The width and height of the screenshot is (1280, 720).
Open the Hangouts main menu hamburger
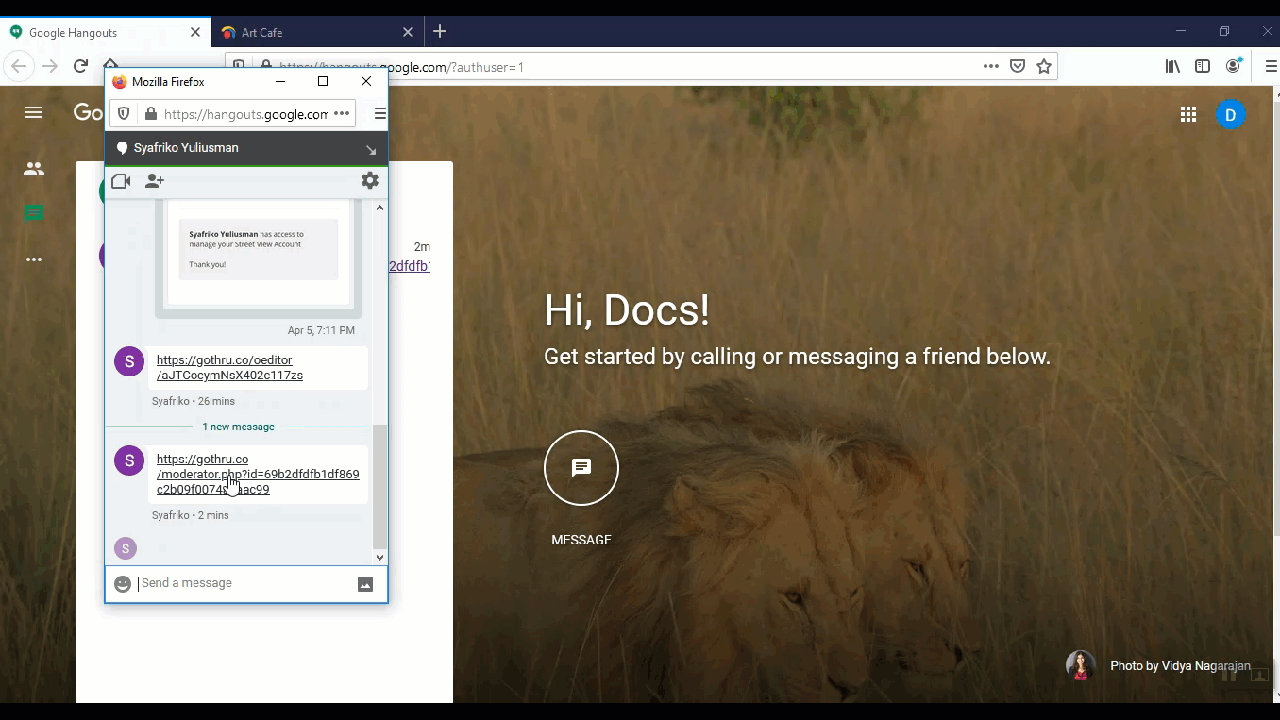click(x=34, y=113)
